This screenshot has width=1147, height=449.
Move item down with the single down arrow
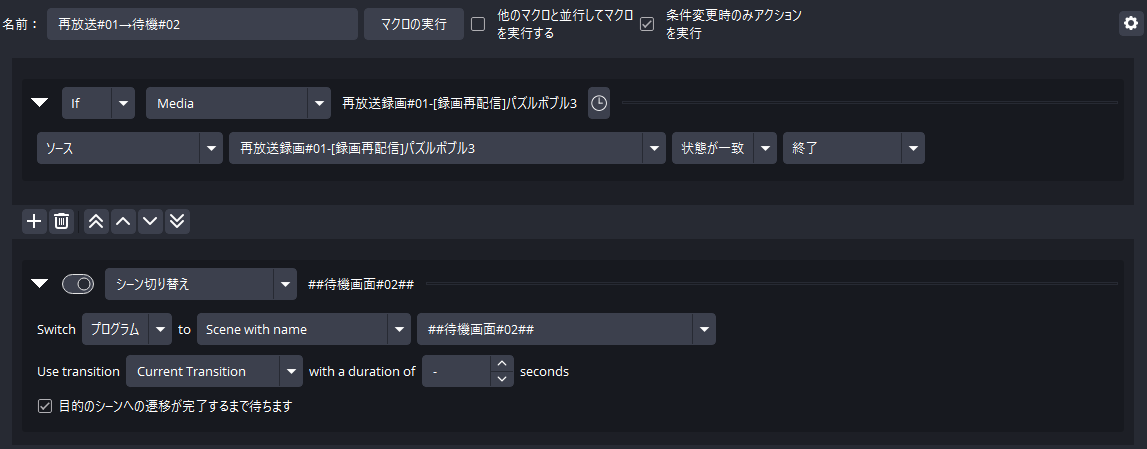(x=150, y=221)
